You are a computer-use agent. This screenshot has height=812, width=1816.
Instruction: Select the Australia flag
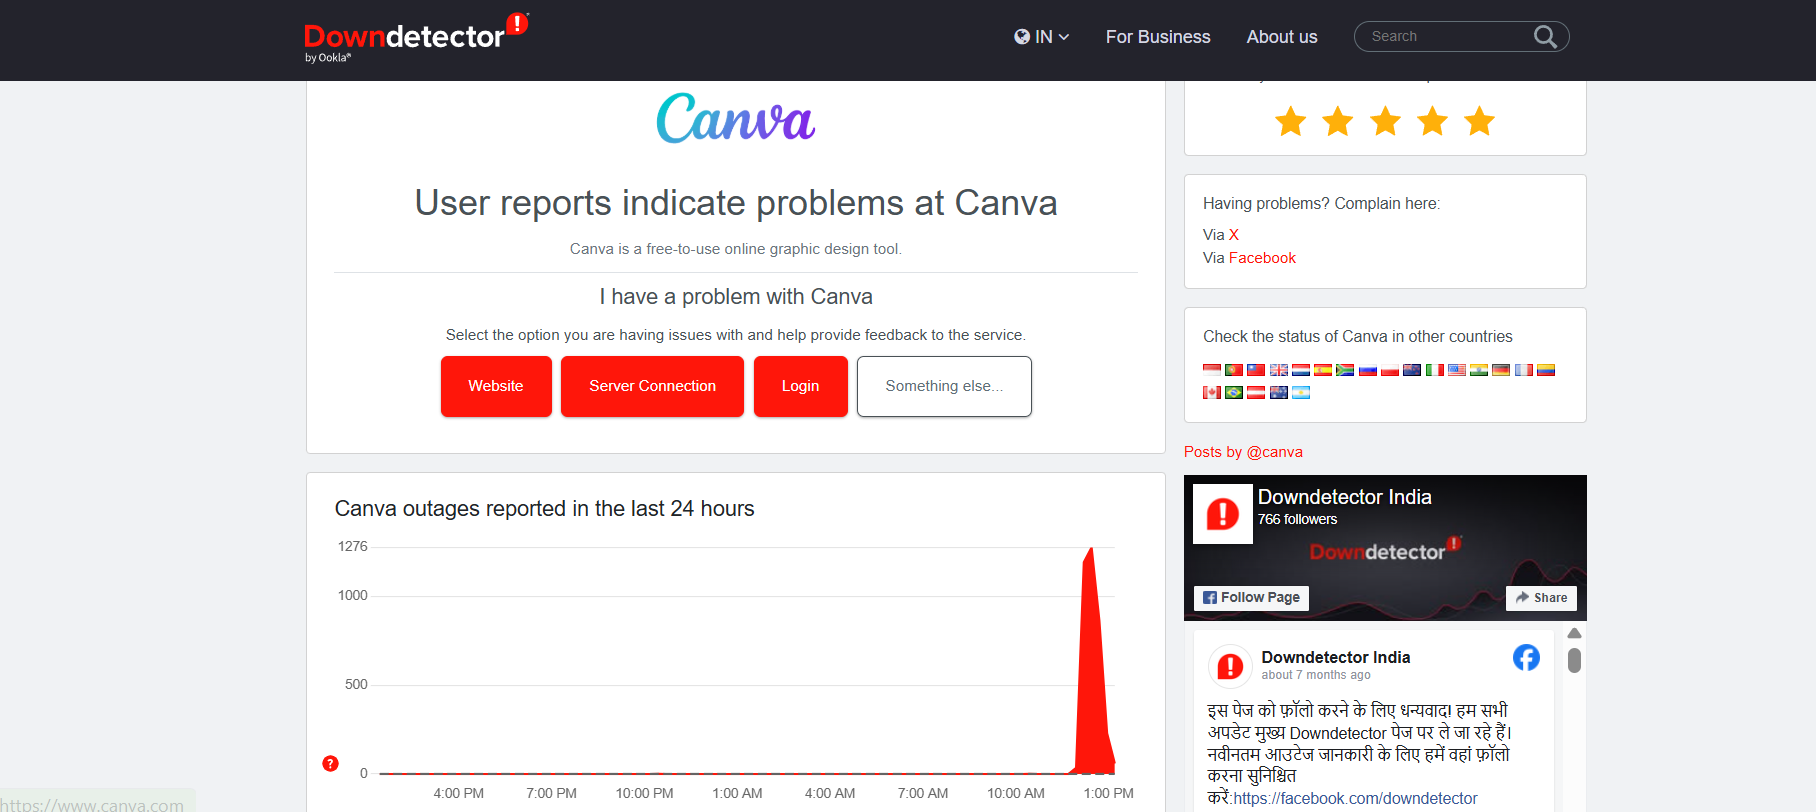(1279, 392)
